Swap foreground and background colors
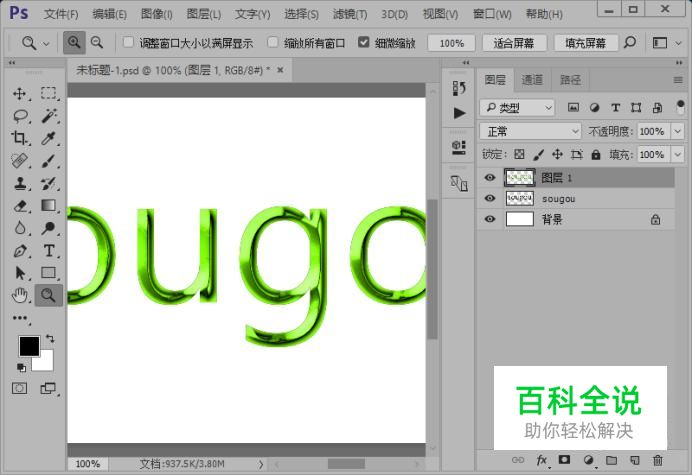The height and width of the screenshot is (475, 692). click(x=50, y=339)
